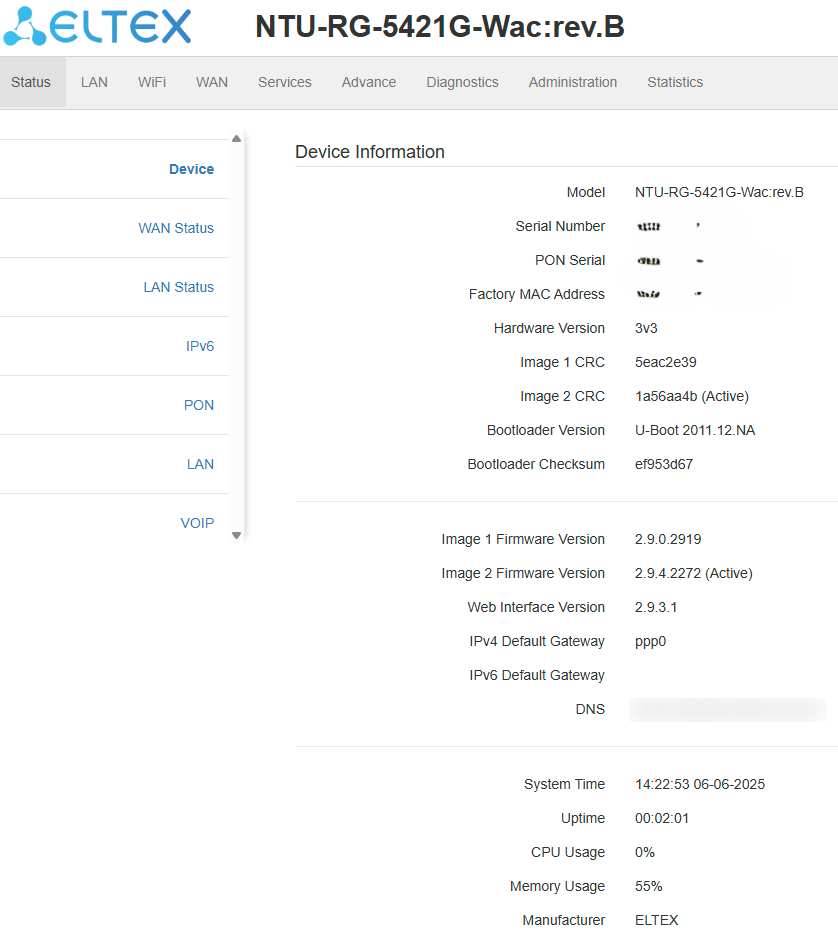This screenshot has height=935, width=838.
Task: Select the Advance tab
Action: pyautogui.click(x=369, y=82)
